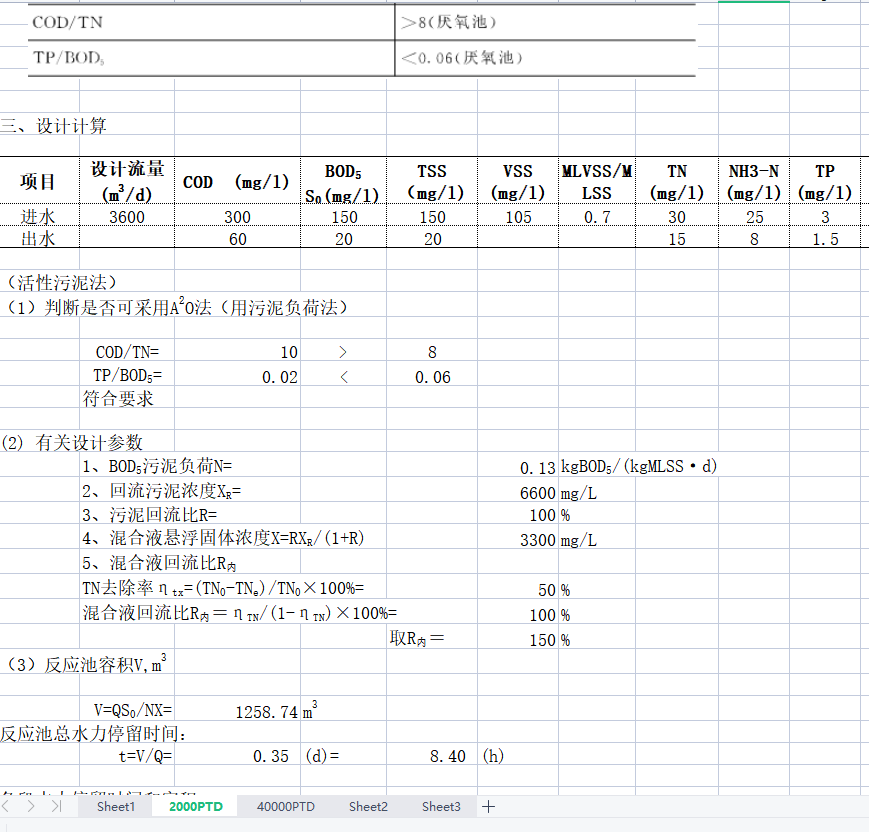The height and width of the screenshot is (832, 869).
Task: Select the 符合要求 cell
Action: point(127,398)
